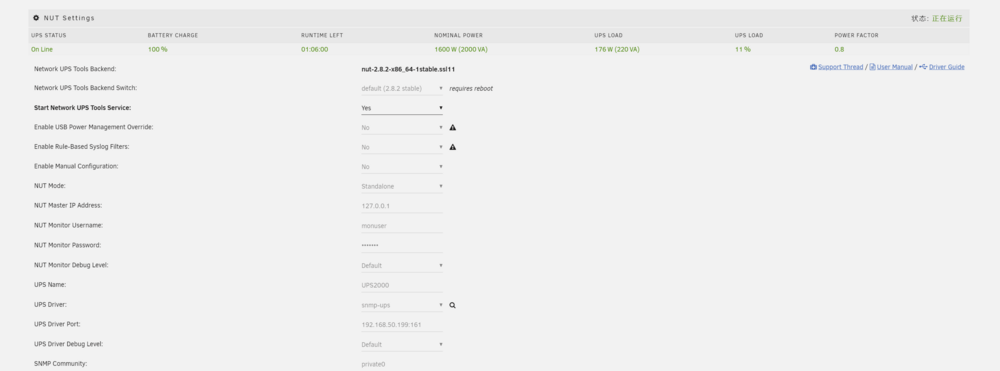Click the 'POWER FACTOR' column header
This screenshot has width=1000, height=371.
856,35
